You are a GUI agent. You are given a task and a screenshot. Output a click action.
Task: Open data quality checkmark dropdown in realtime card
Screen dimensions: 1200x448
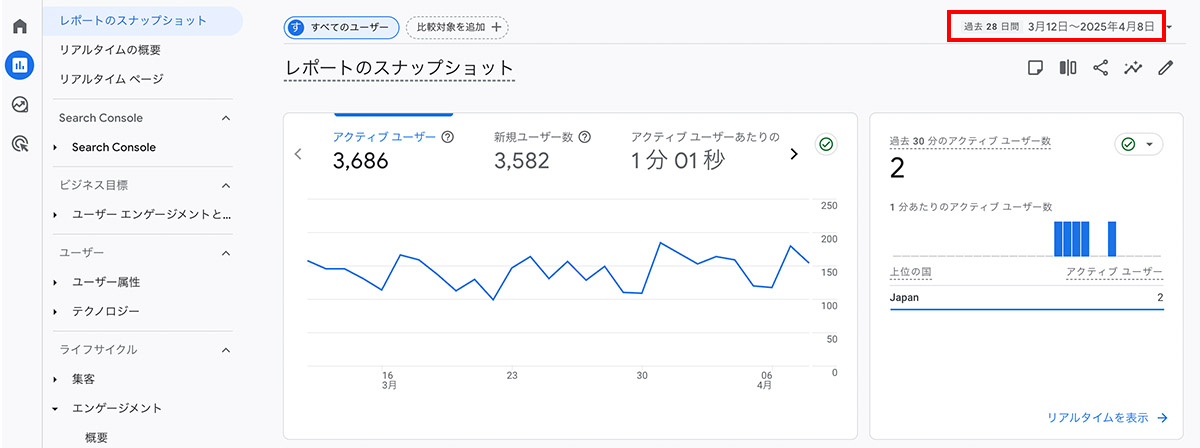point(1139,145)
